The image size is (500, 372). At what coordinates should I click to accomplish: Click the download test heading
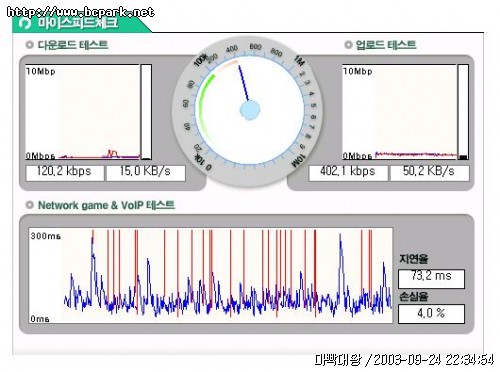tap(73, 45)
